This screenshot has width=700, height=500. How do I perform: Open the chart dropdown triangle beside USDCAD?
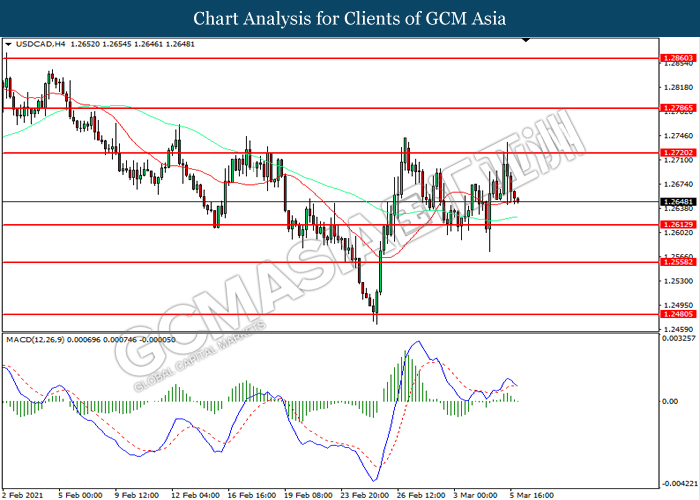coord(8,44)
